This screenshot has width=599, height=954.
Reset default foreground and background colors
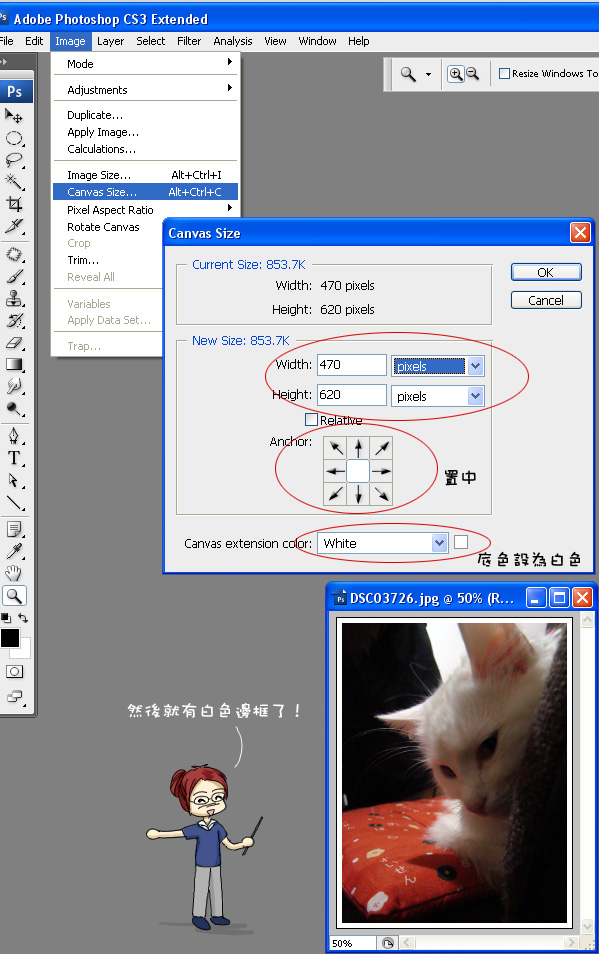tap(6, 618)
